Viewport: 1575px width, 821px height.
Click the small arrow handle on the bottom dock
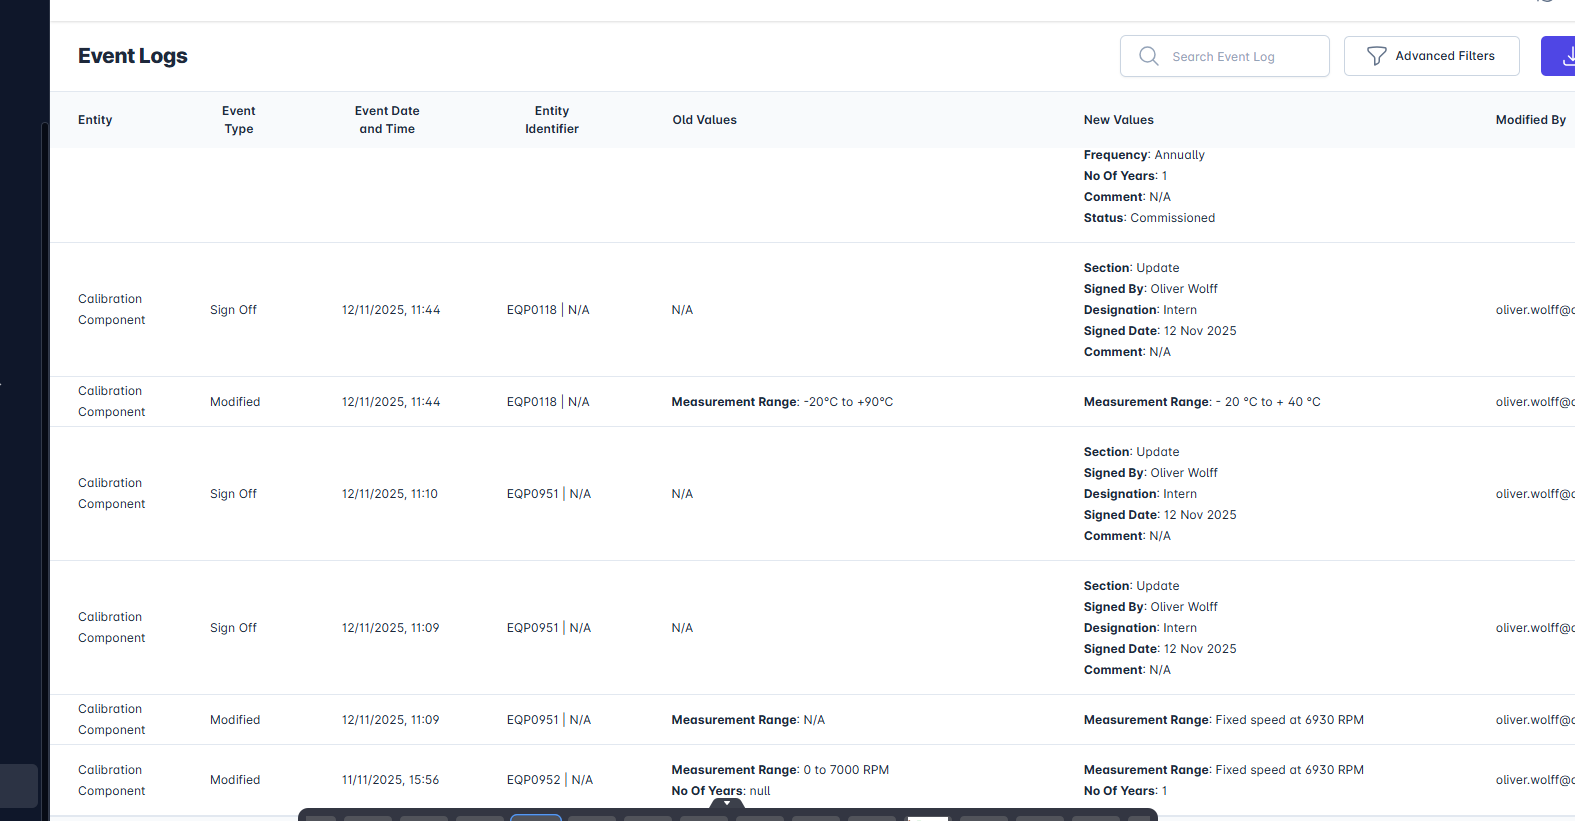coord(727,803)
